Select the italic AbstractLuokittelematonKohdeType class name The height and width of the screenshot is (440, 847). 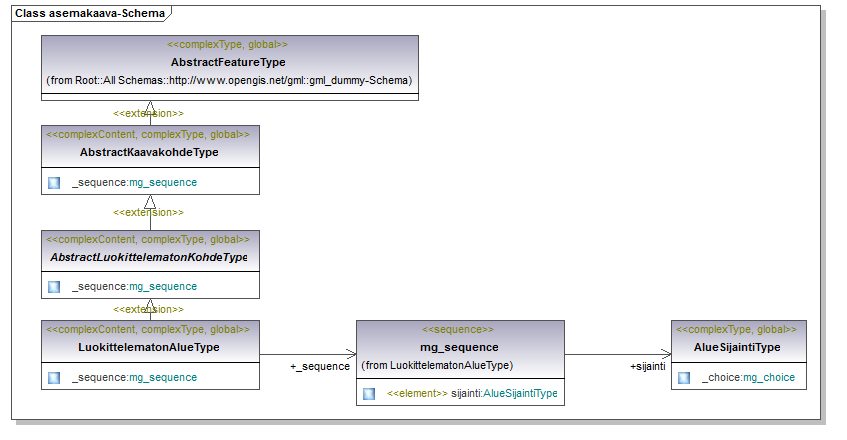[149, 257]
